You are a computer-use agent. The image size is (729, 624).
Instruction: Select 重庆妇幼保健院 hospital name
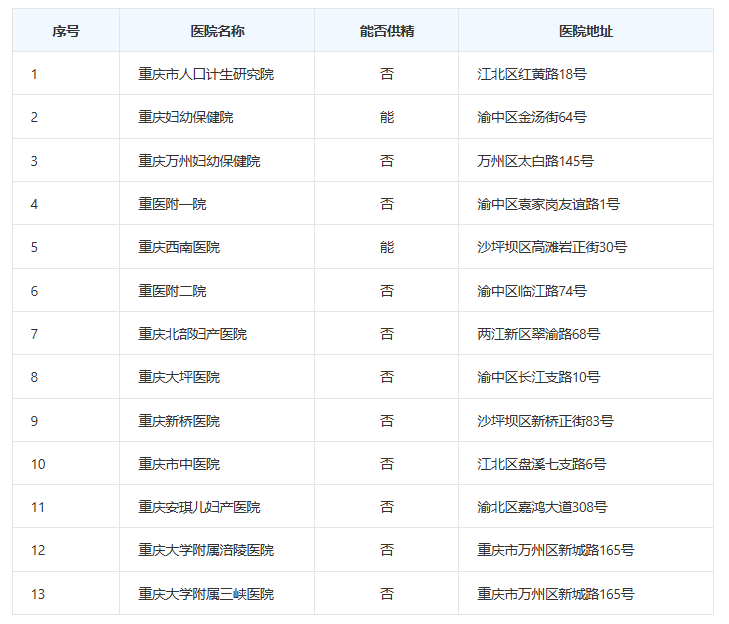tap(186, 117)
